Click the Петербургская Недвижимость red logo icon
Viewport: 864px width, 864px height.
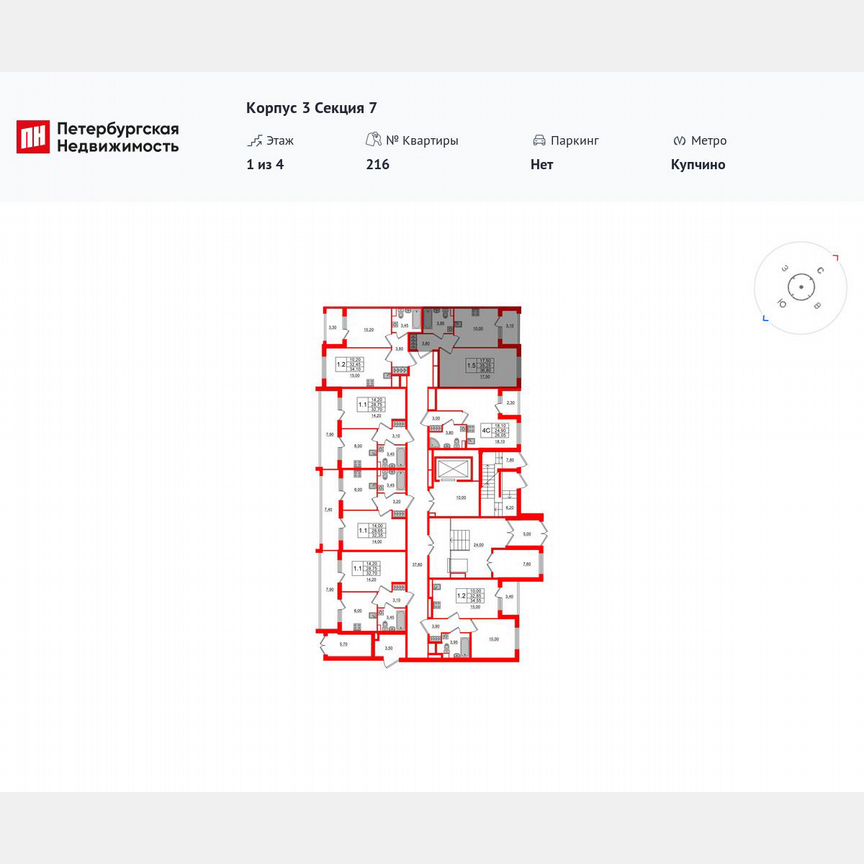point(33,137)
